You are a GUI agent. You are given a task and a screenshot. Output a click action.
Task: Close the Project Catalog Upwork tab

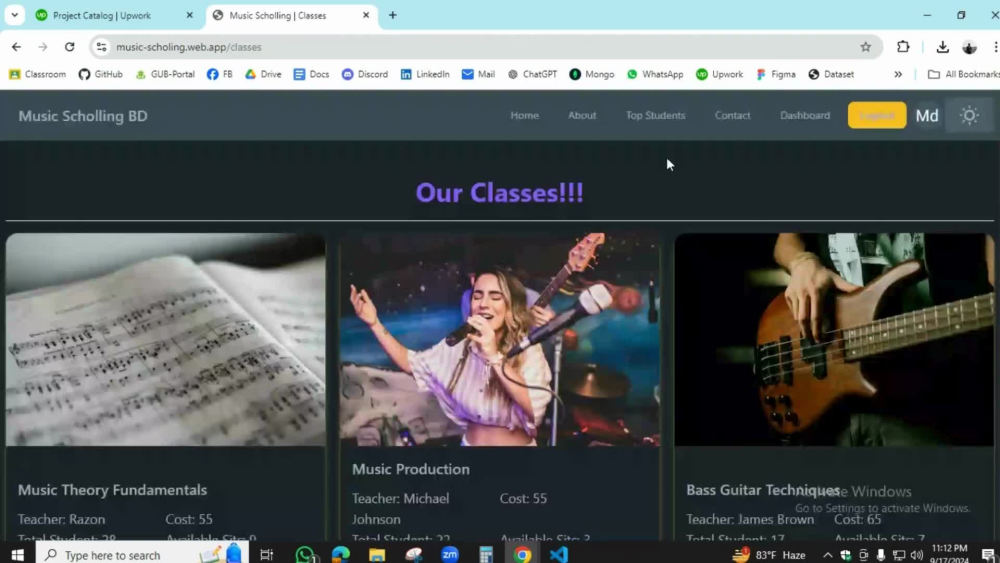tap(189, 15)
